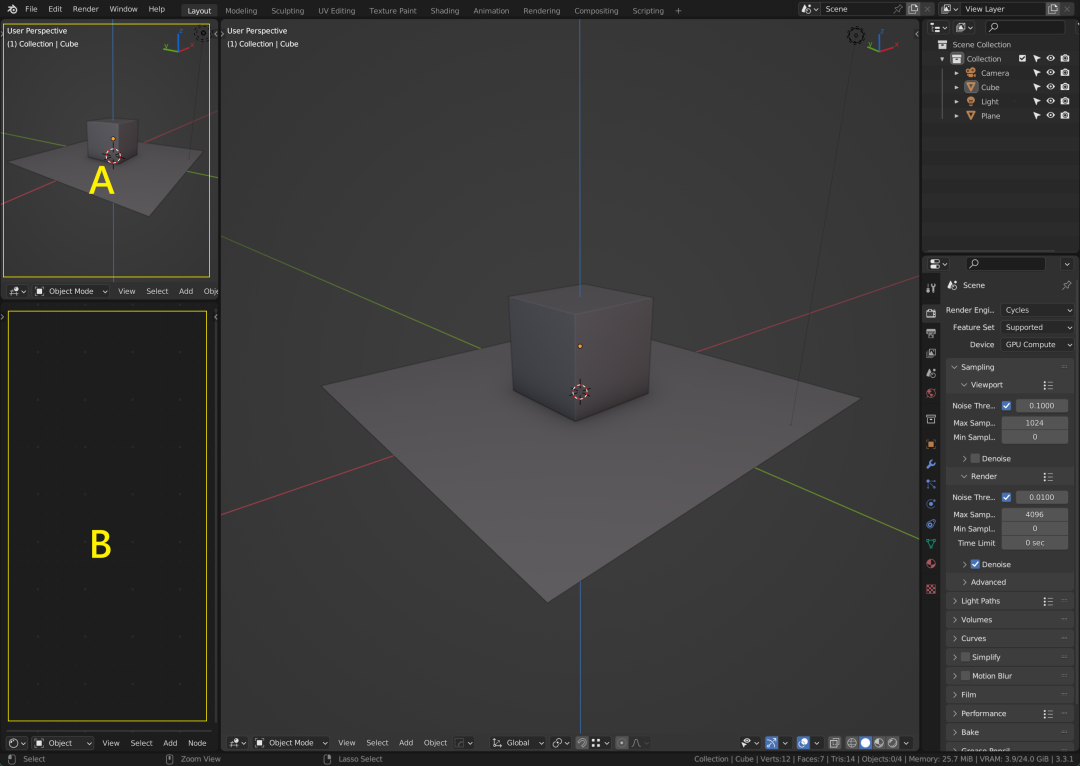
Task: Switch main viewport to wireframe shading
Action: point(852,743)
